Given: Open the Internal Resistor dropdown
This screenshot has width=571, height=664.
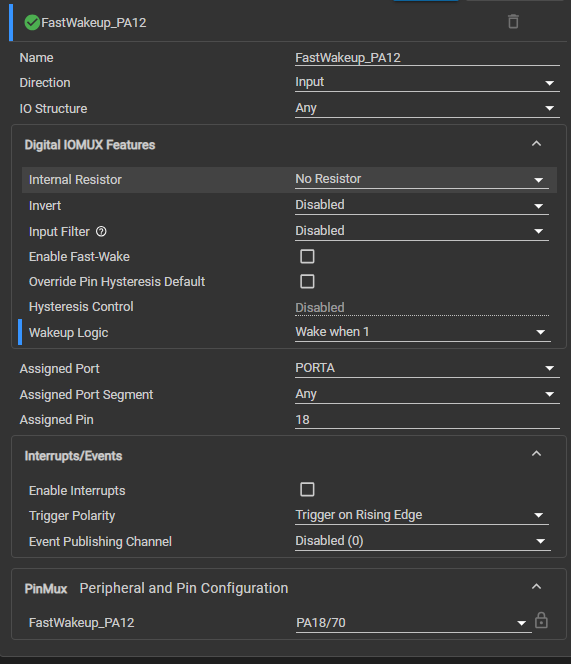Looking at the screenshot, I should [422, 180].
